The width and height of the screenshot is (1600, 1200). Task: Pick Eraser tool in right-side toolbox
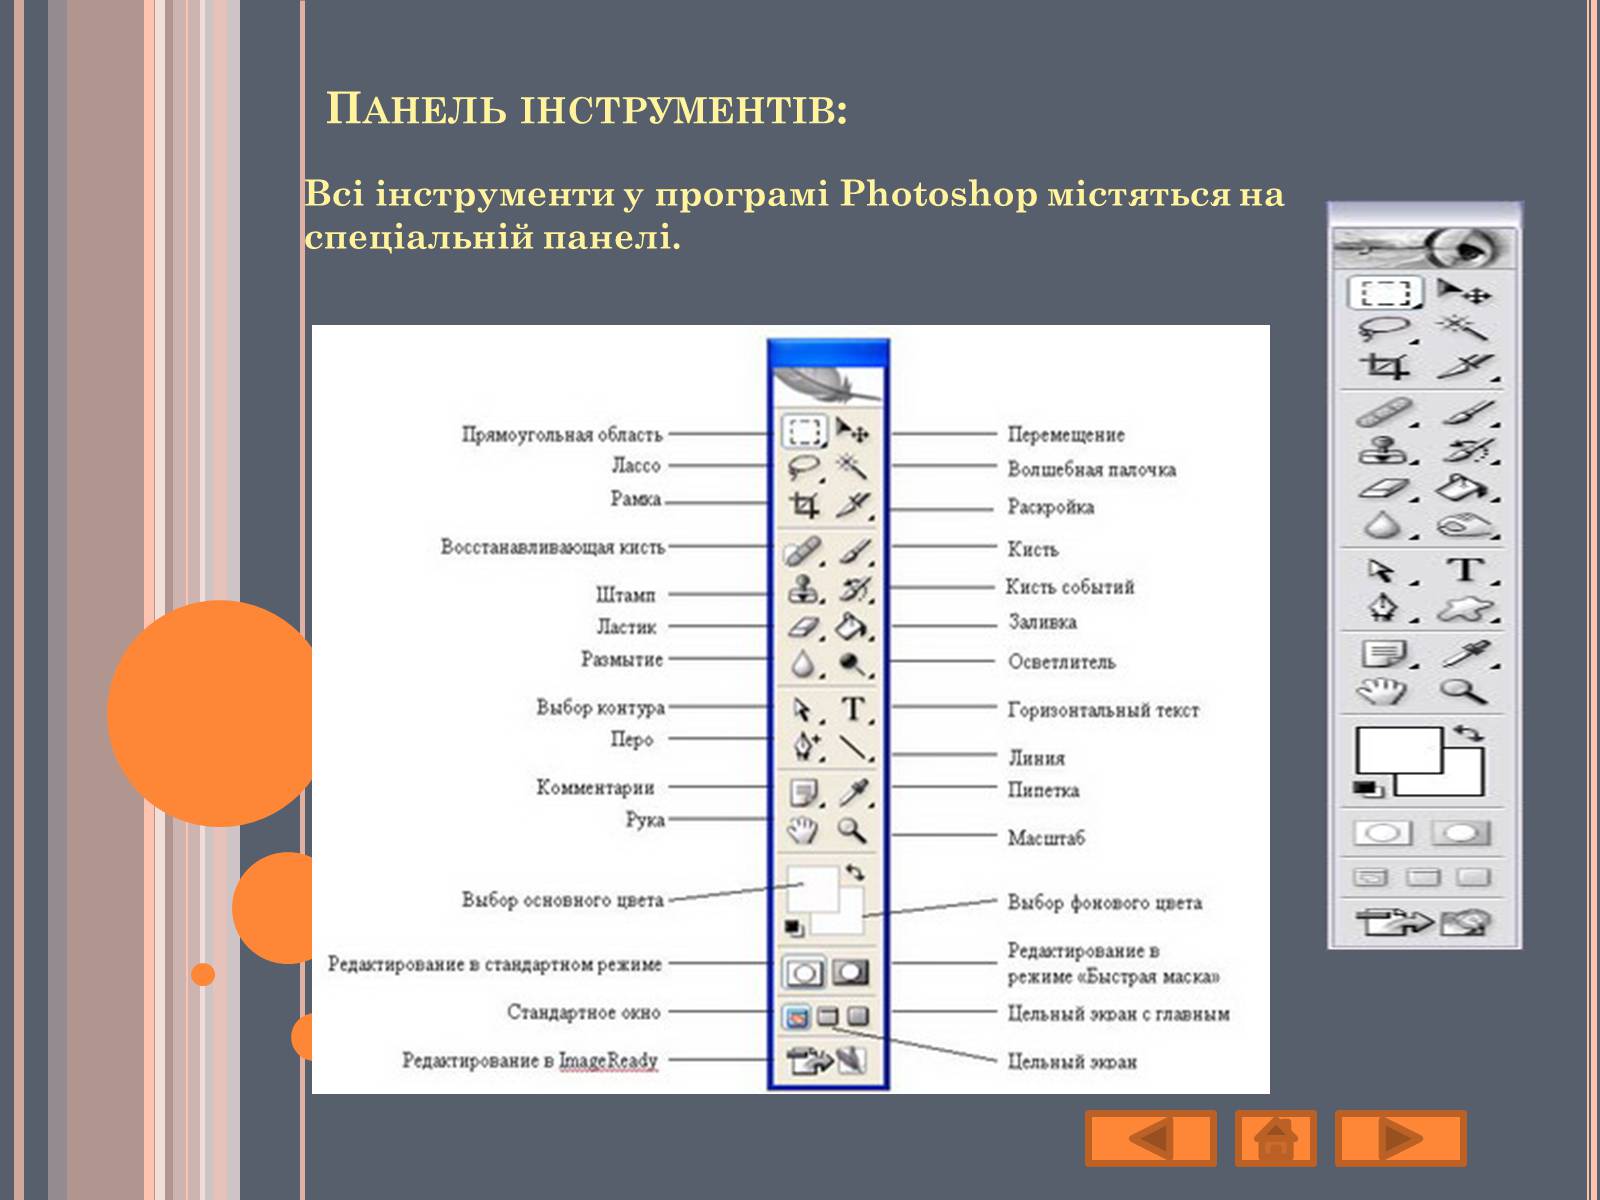(1386, 489)
